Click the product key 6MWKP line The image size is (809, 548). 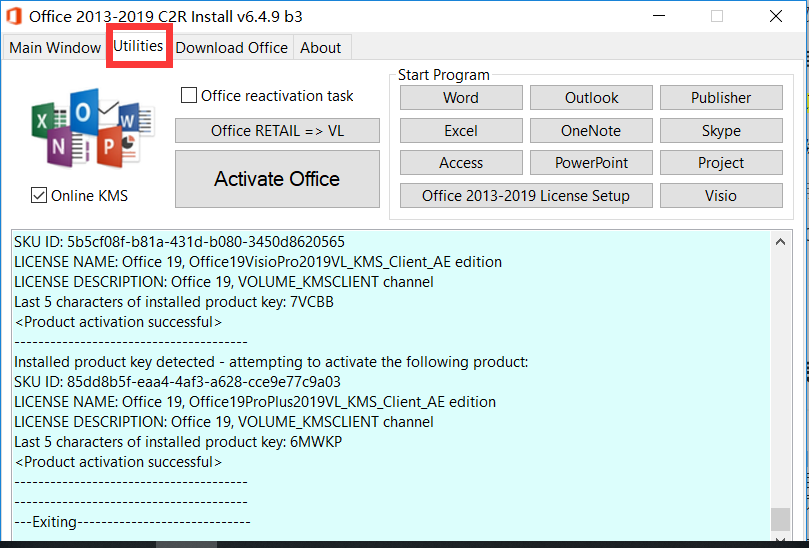[178, 442]
